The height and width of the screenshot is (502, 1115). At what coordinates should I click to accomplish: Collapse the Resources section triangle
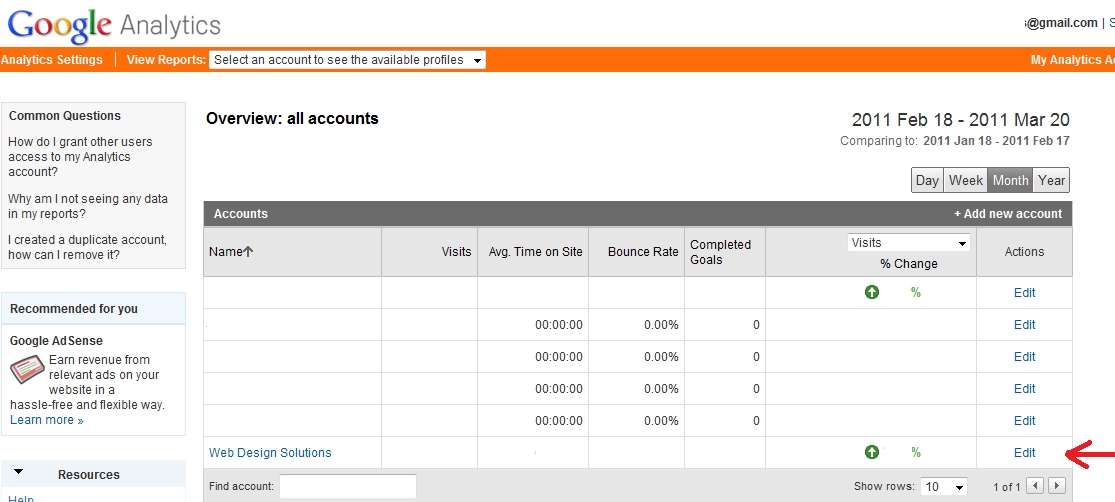pyautogui.click(x=19, y=473)
